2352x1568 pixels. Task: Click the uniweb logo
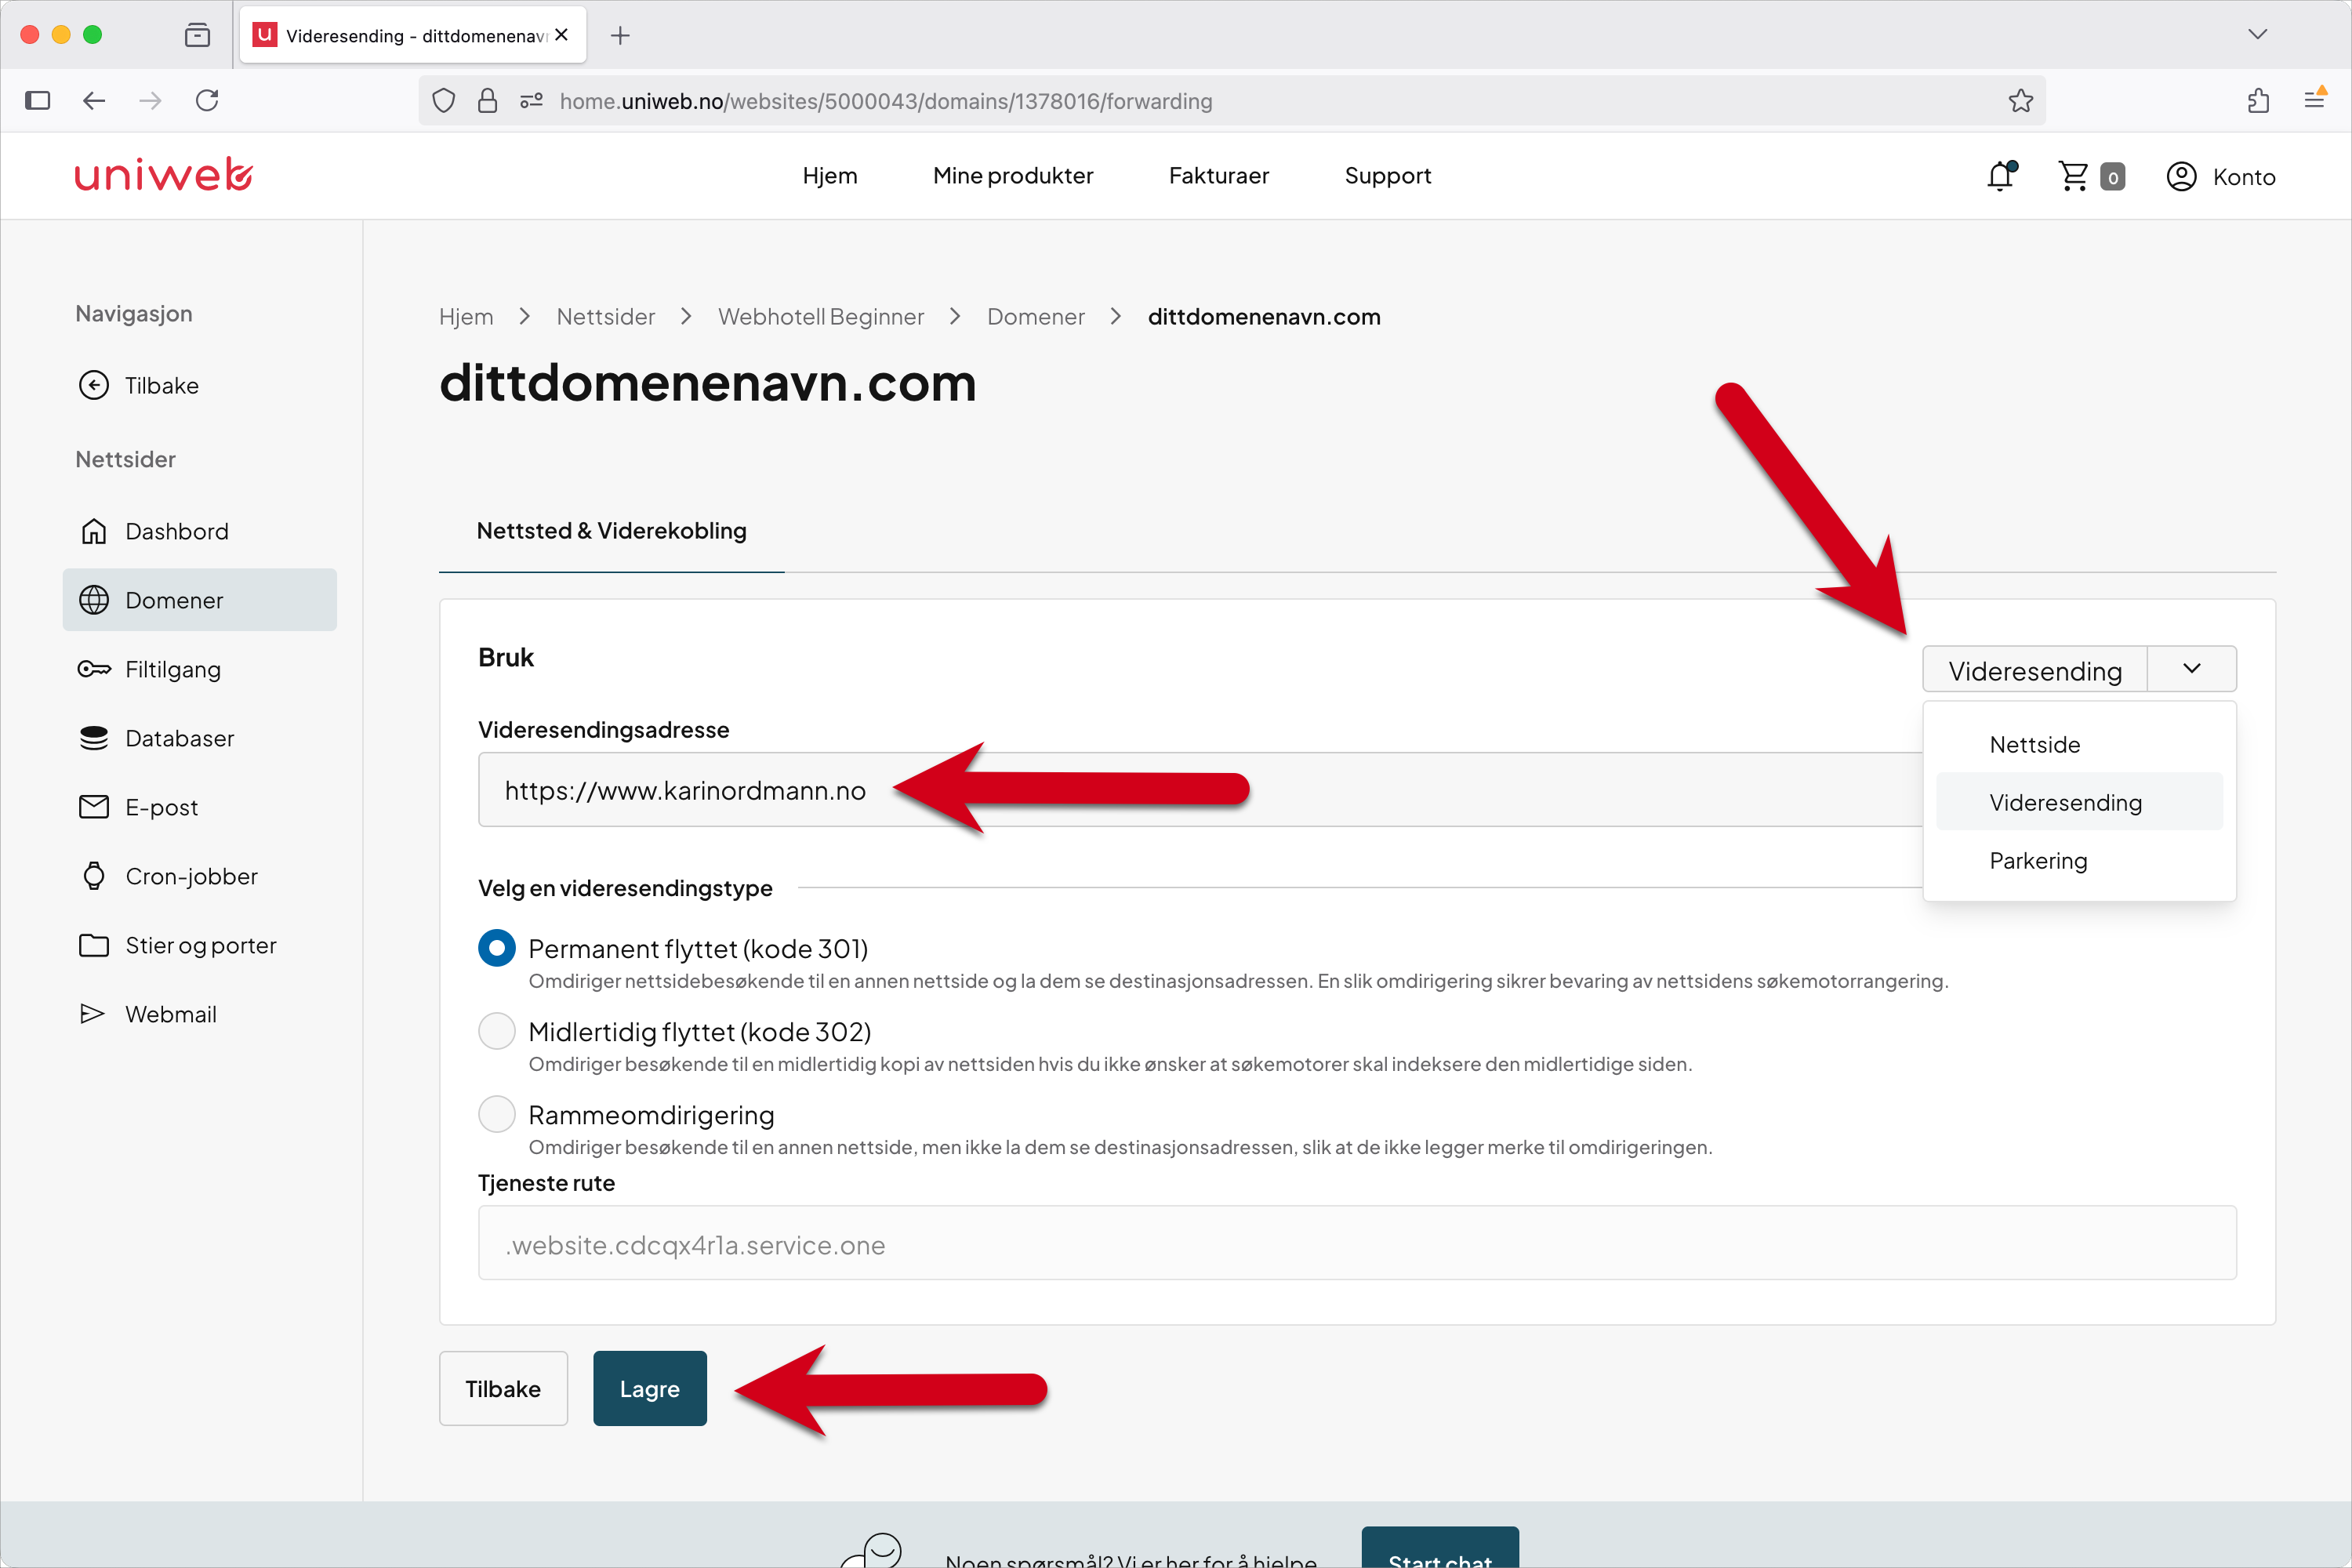click(164, 175)
